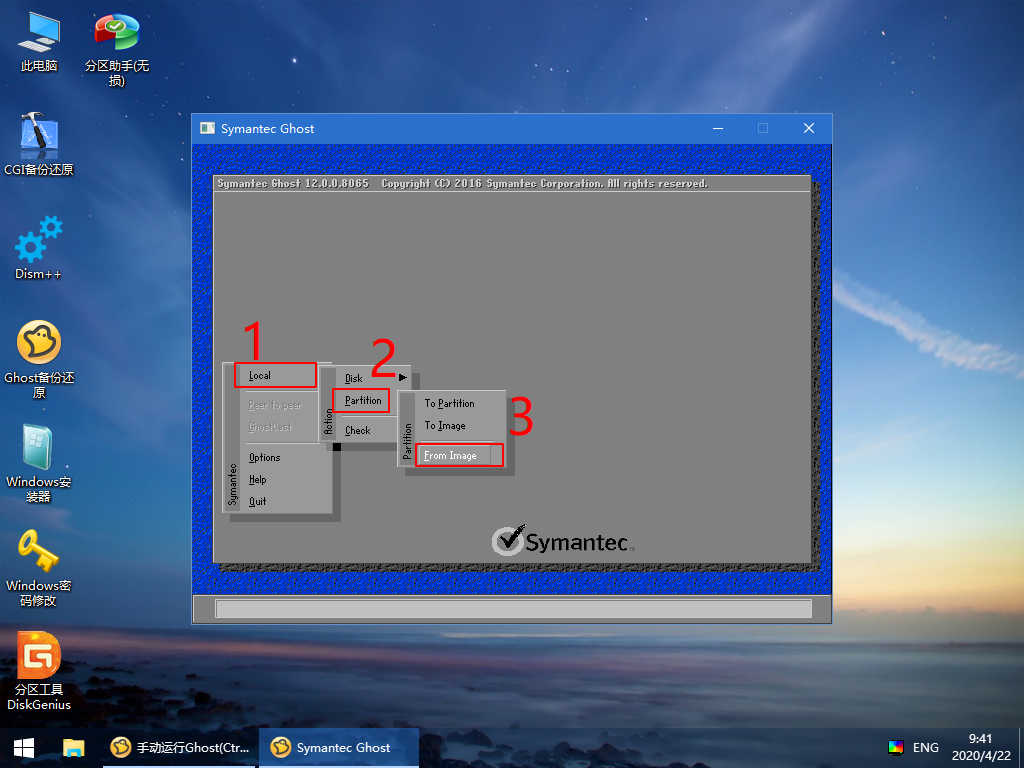Select Check in the Action submenu
This screenshot has height=768, width=1024.
pyautogui.click(x=357, y=430)
